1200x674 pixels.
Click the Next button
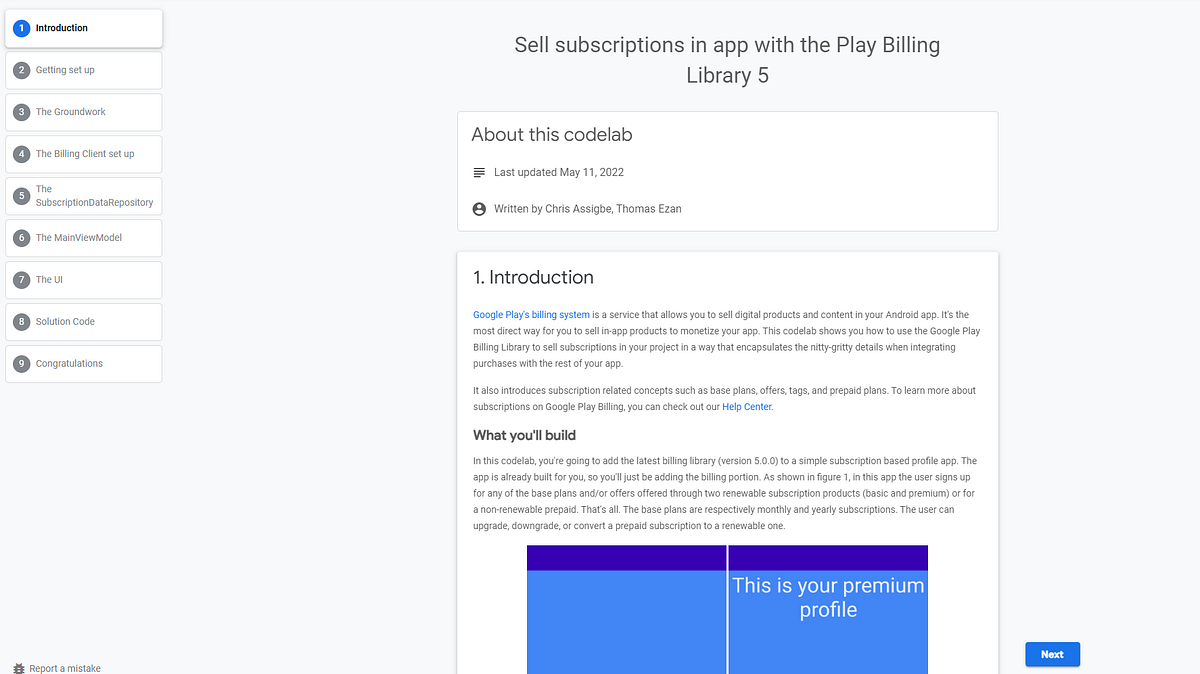click(1052, 654)
